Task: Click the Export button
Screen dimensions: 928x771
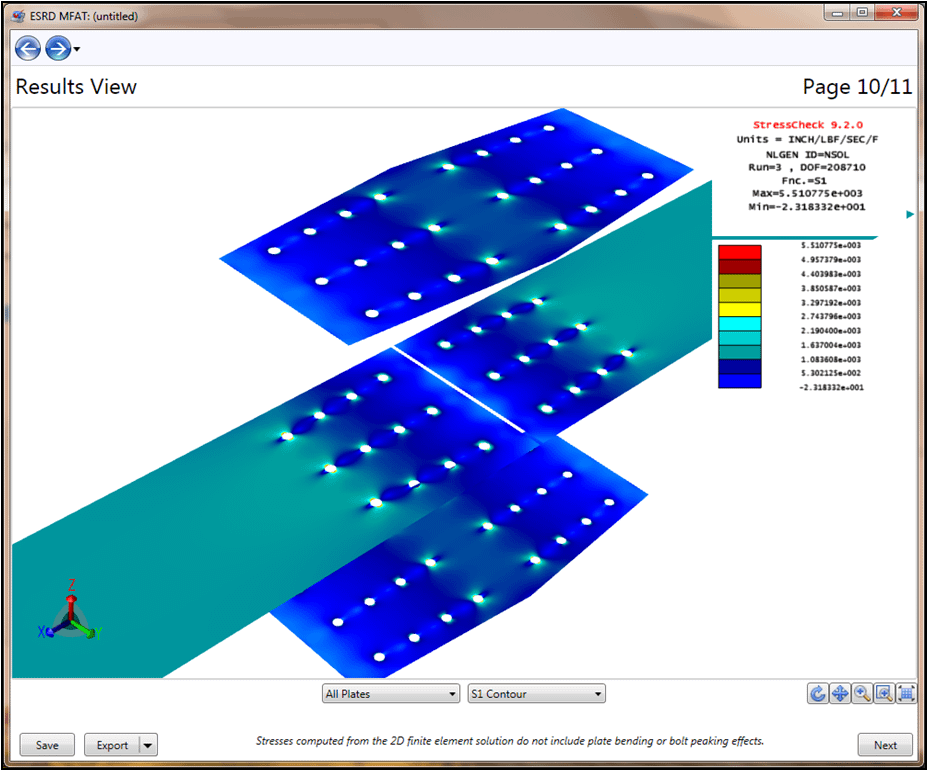Action: point(117,745)
